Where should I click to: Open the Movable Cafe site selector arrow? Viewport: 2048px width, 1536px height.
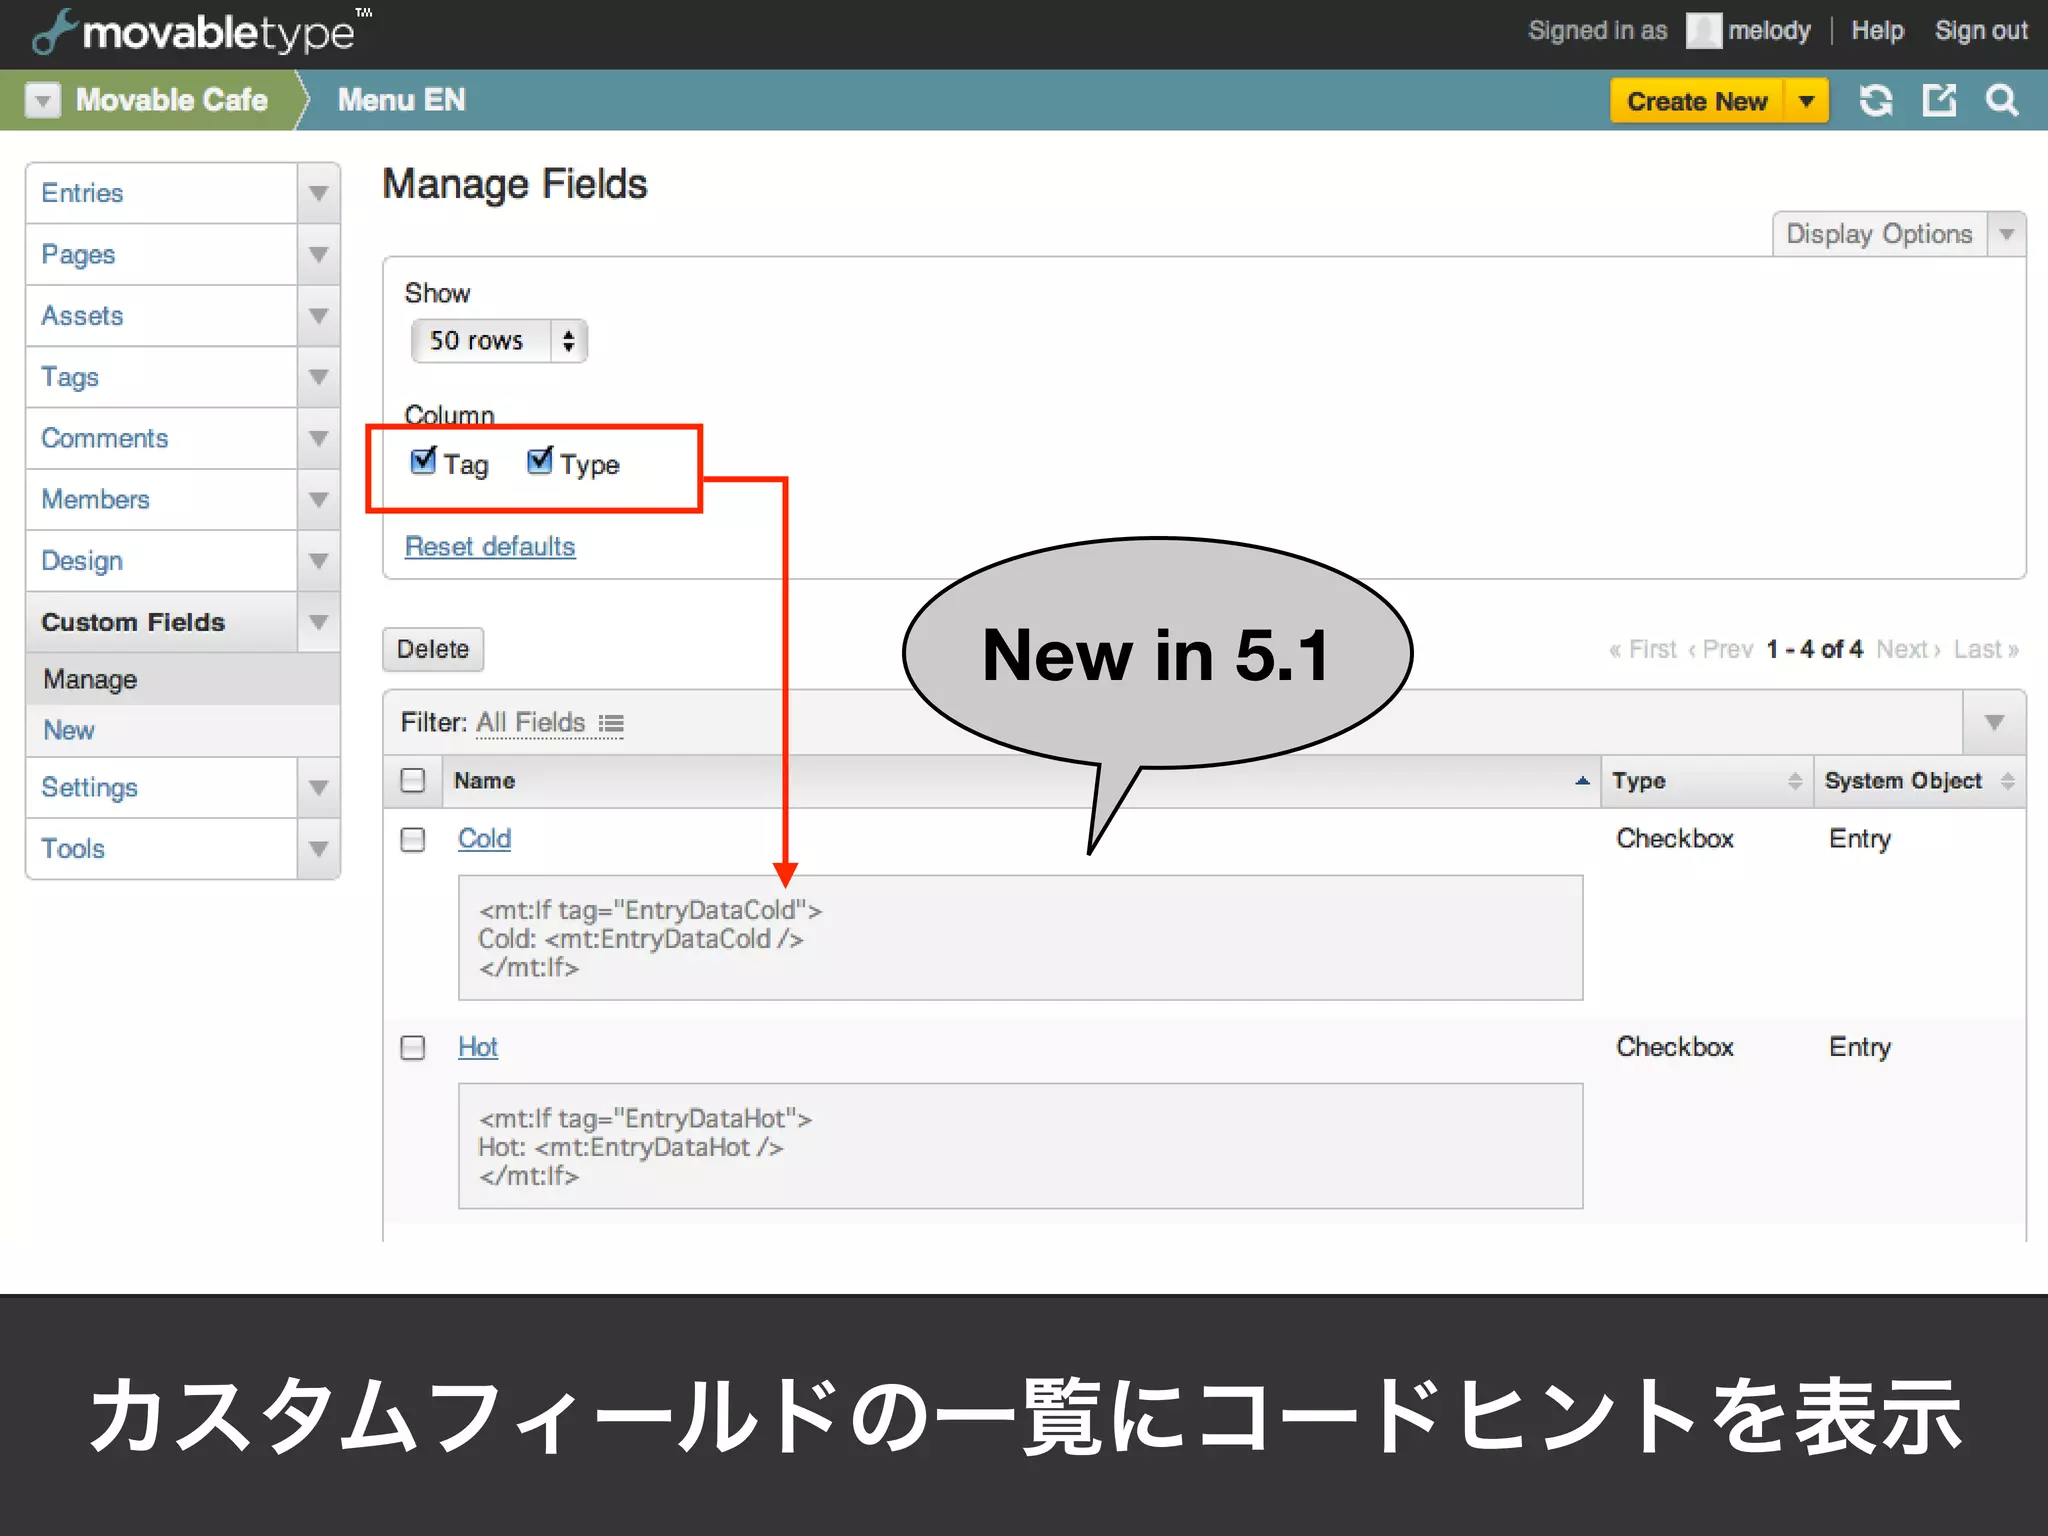42,100
